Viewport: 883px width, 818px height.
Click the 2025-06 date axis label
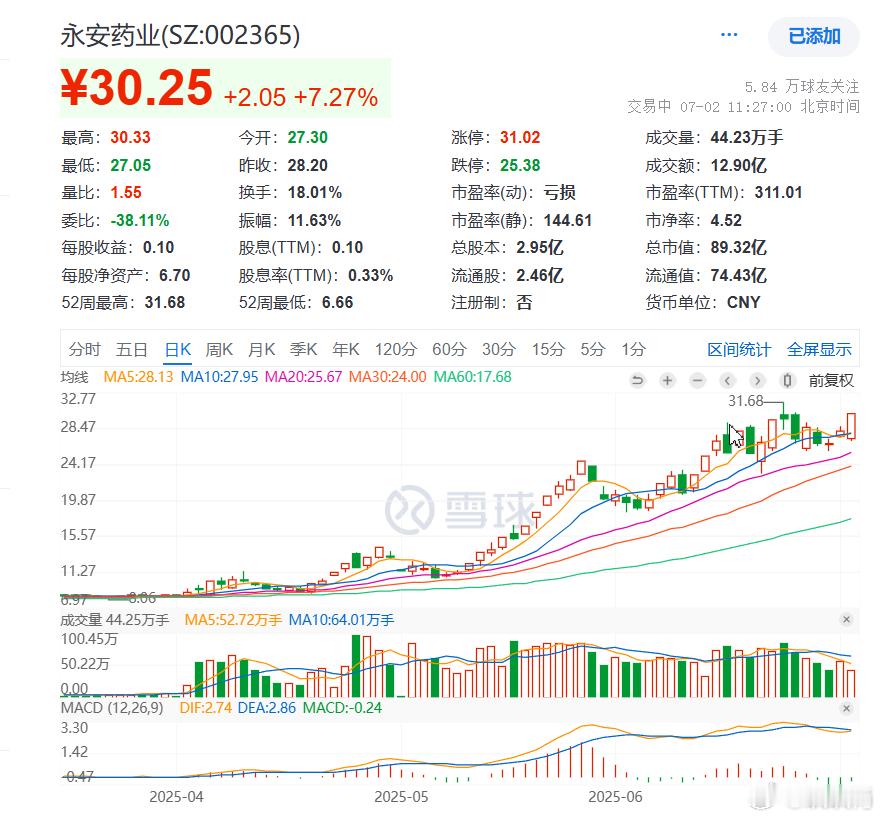click(615, 797)
